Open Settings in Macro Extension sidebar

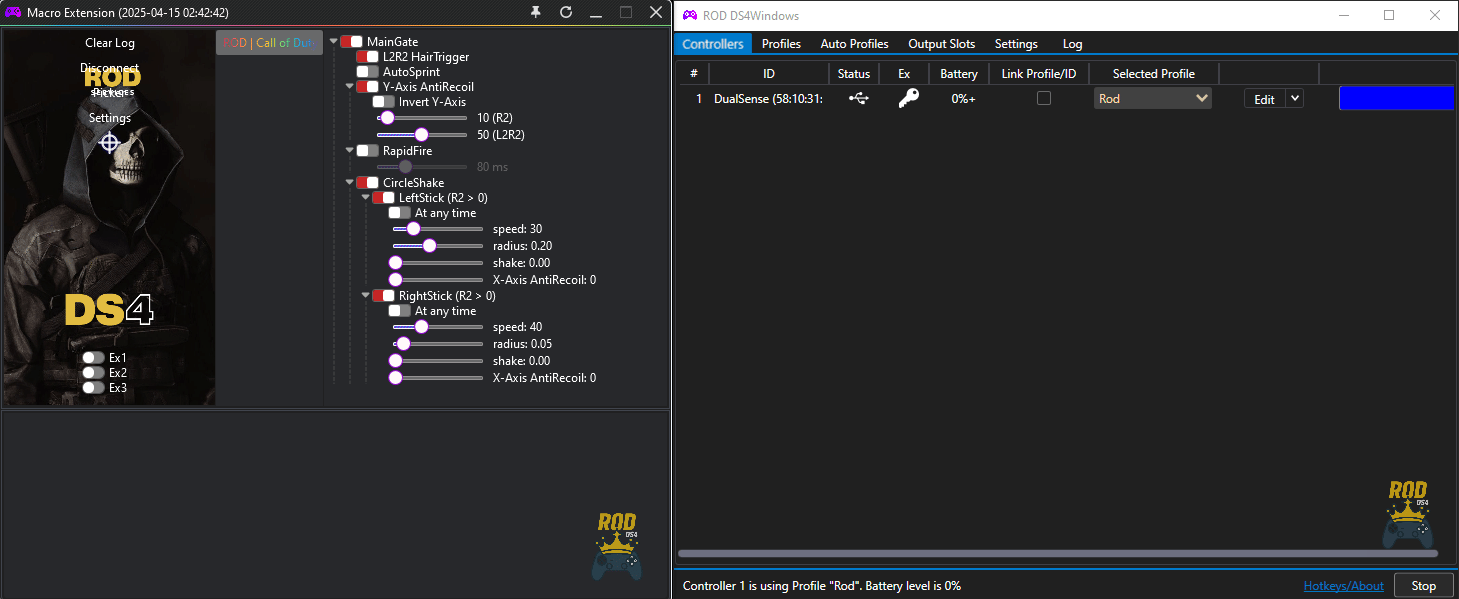point(110,117)
